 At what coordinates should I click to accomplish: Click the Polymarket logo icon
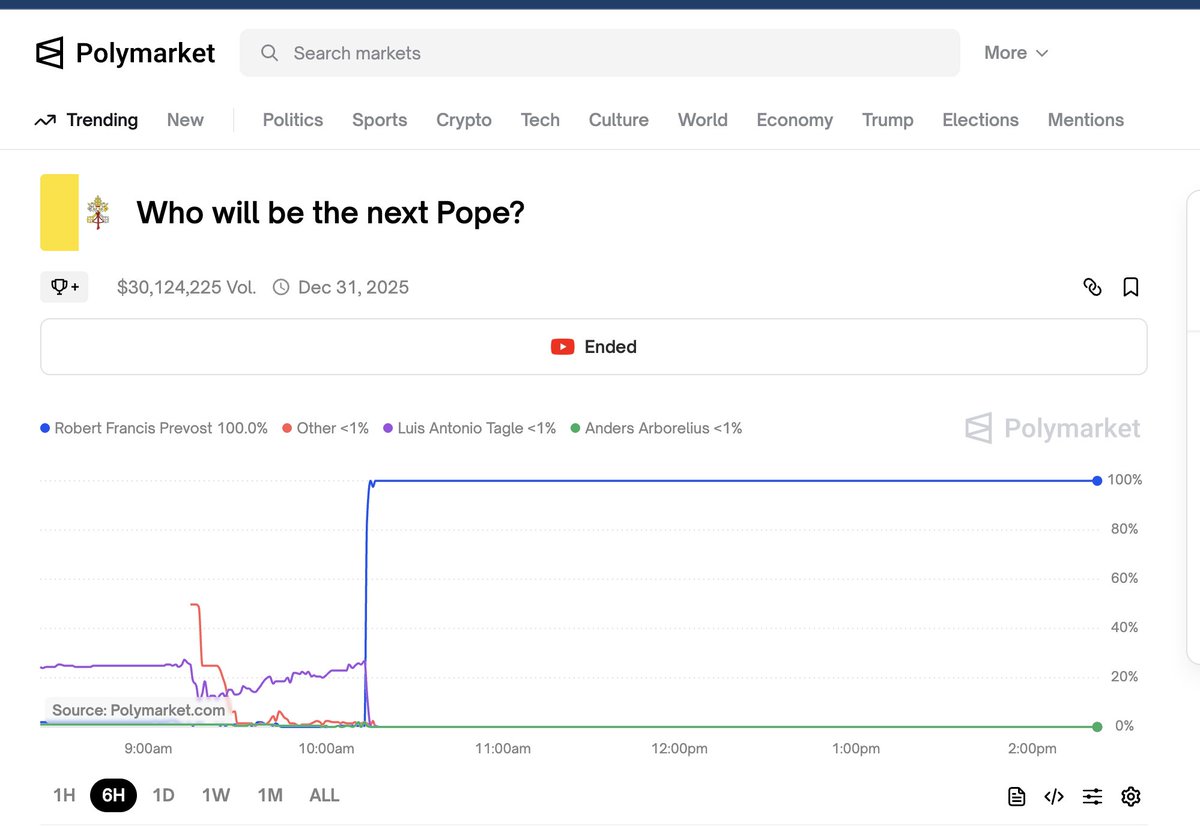coord(49,53)
